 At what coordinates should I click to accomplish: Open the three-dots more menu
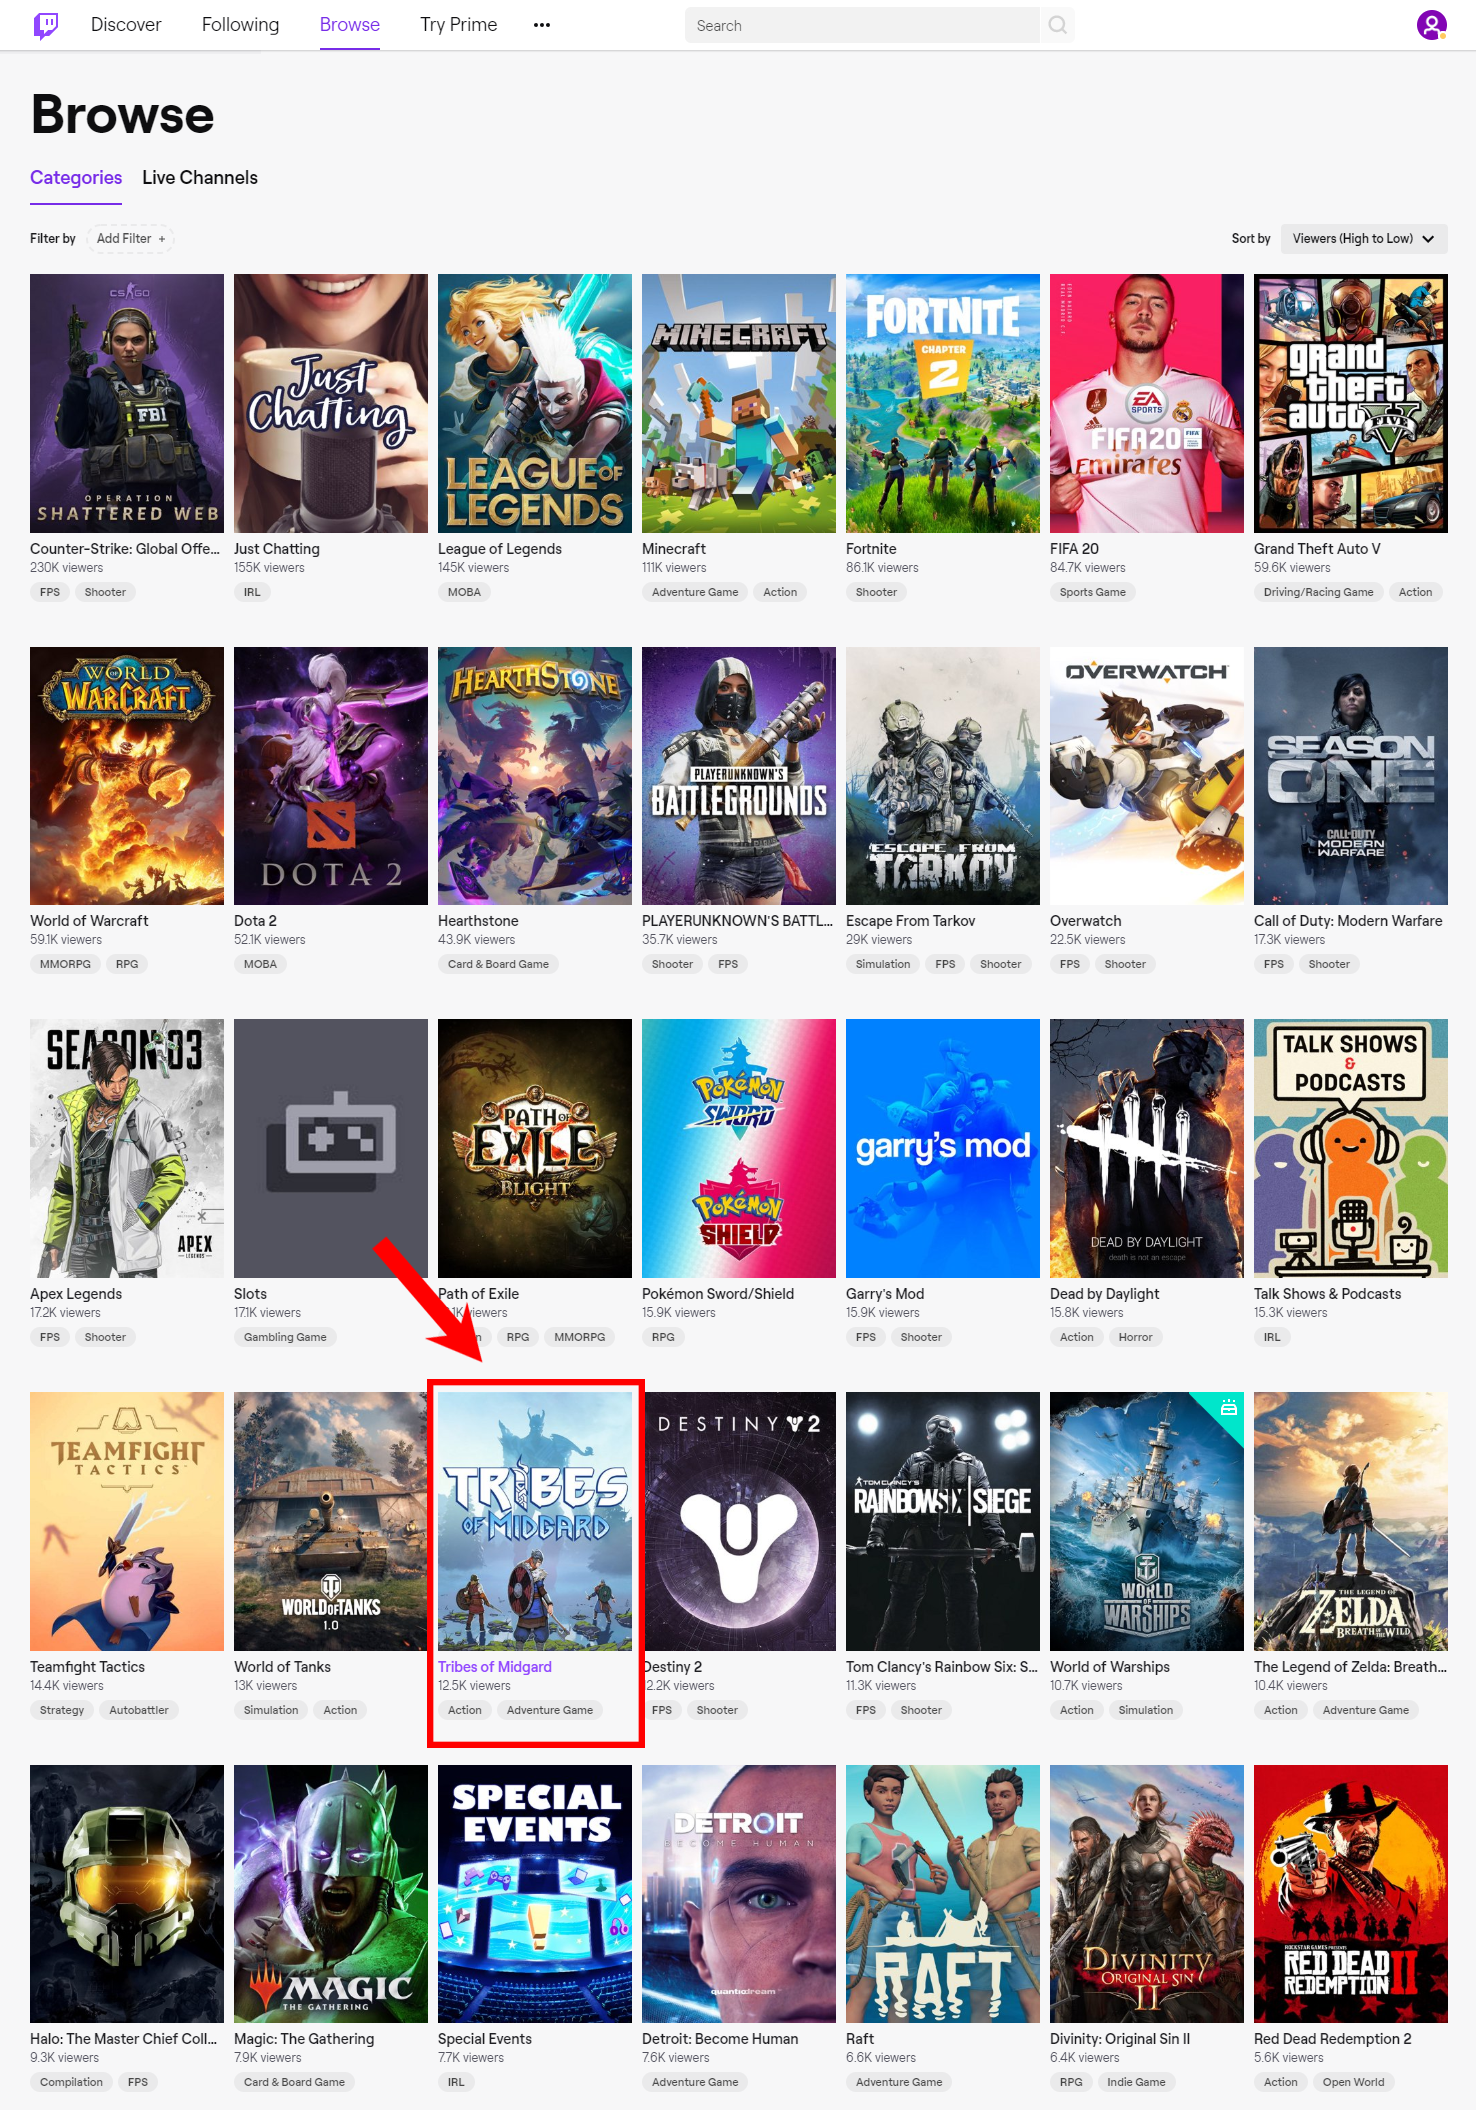(x=541, y=25)
